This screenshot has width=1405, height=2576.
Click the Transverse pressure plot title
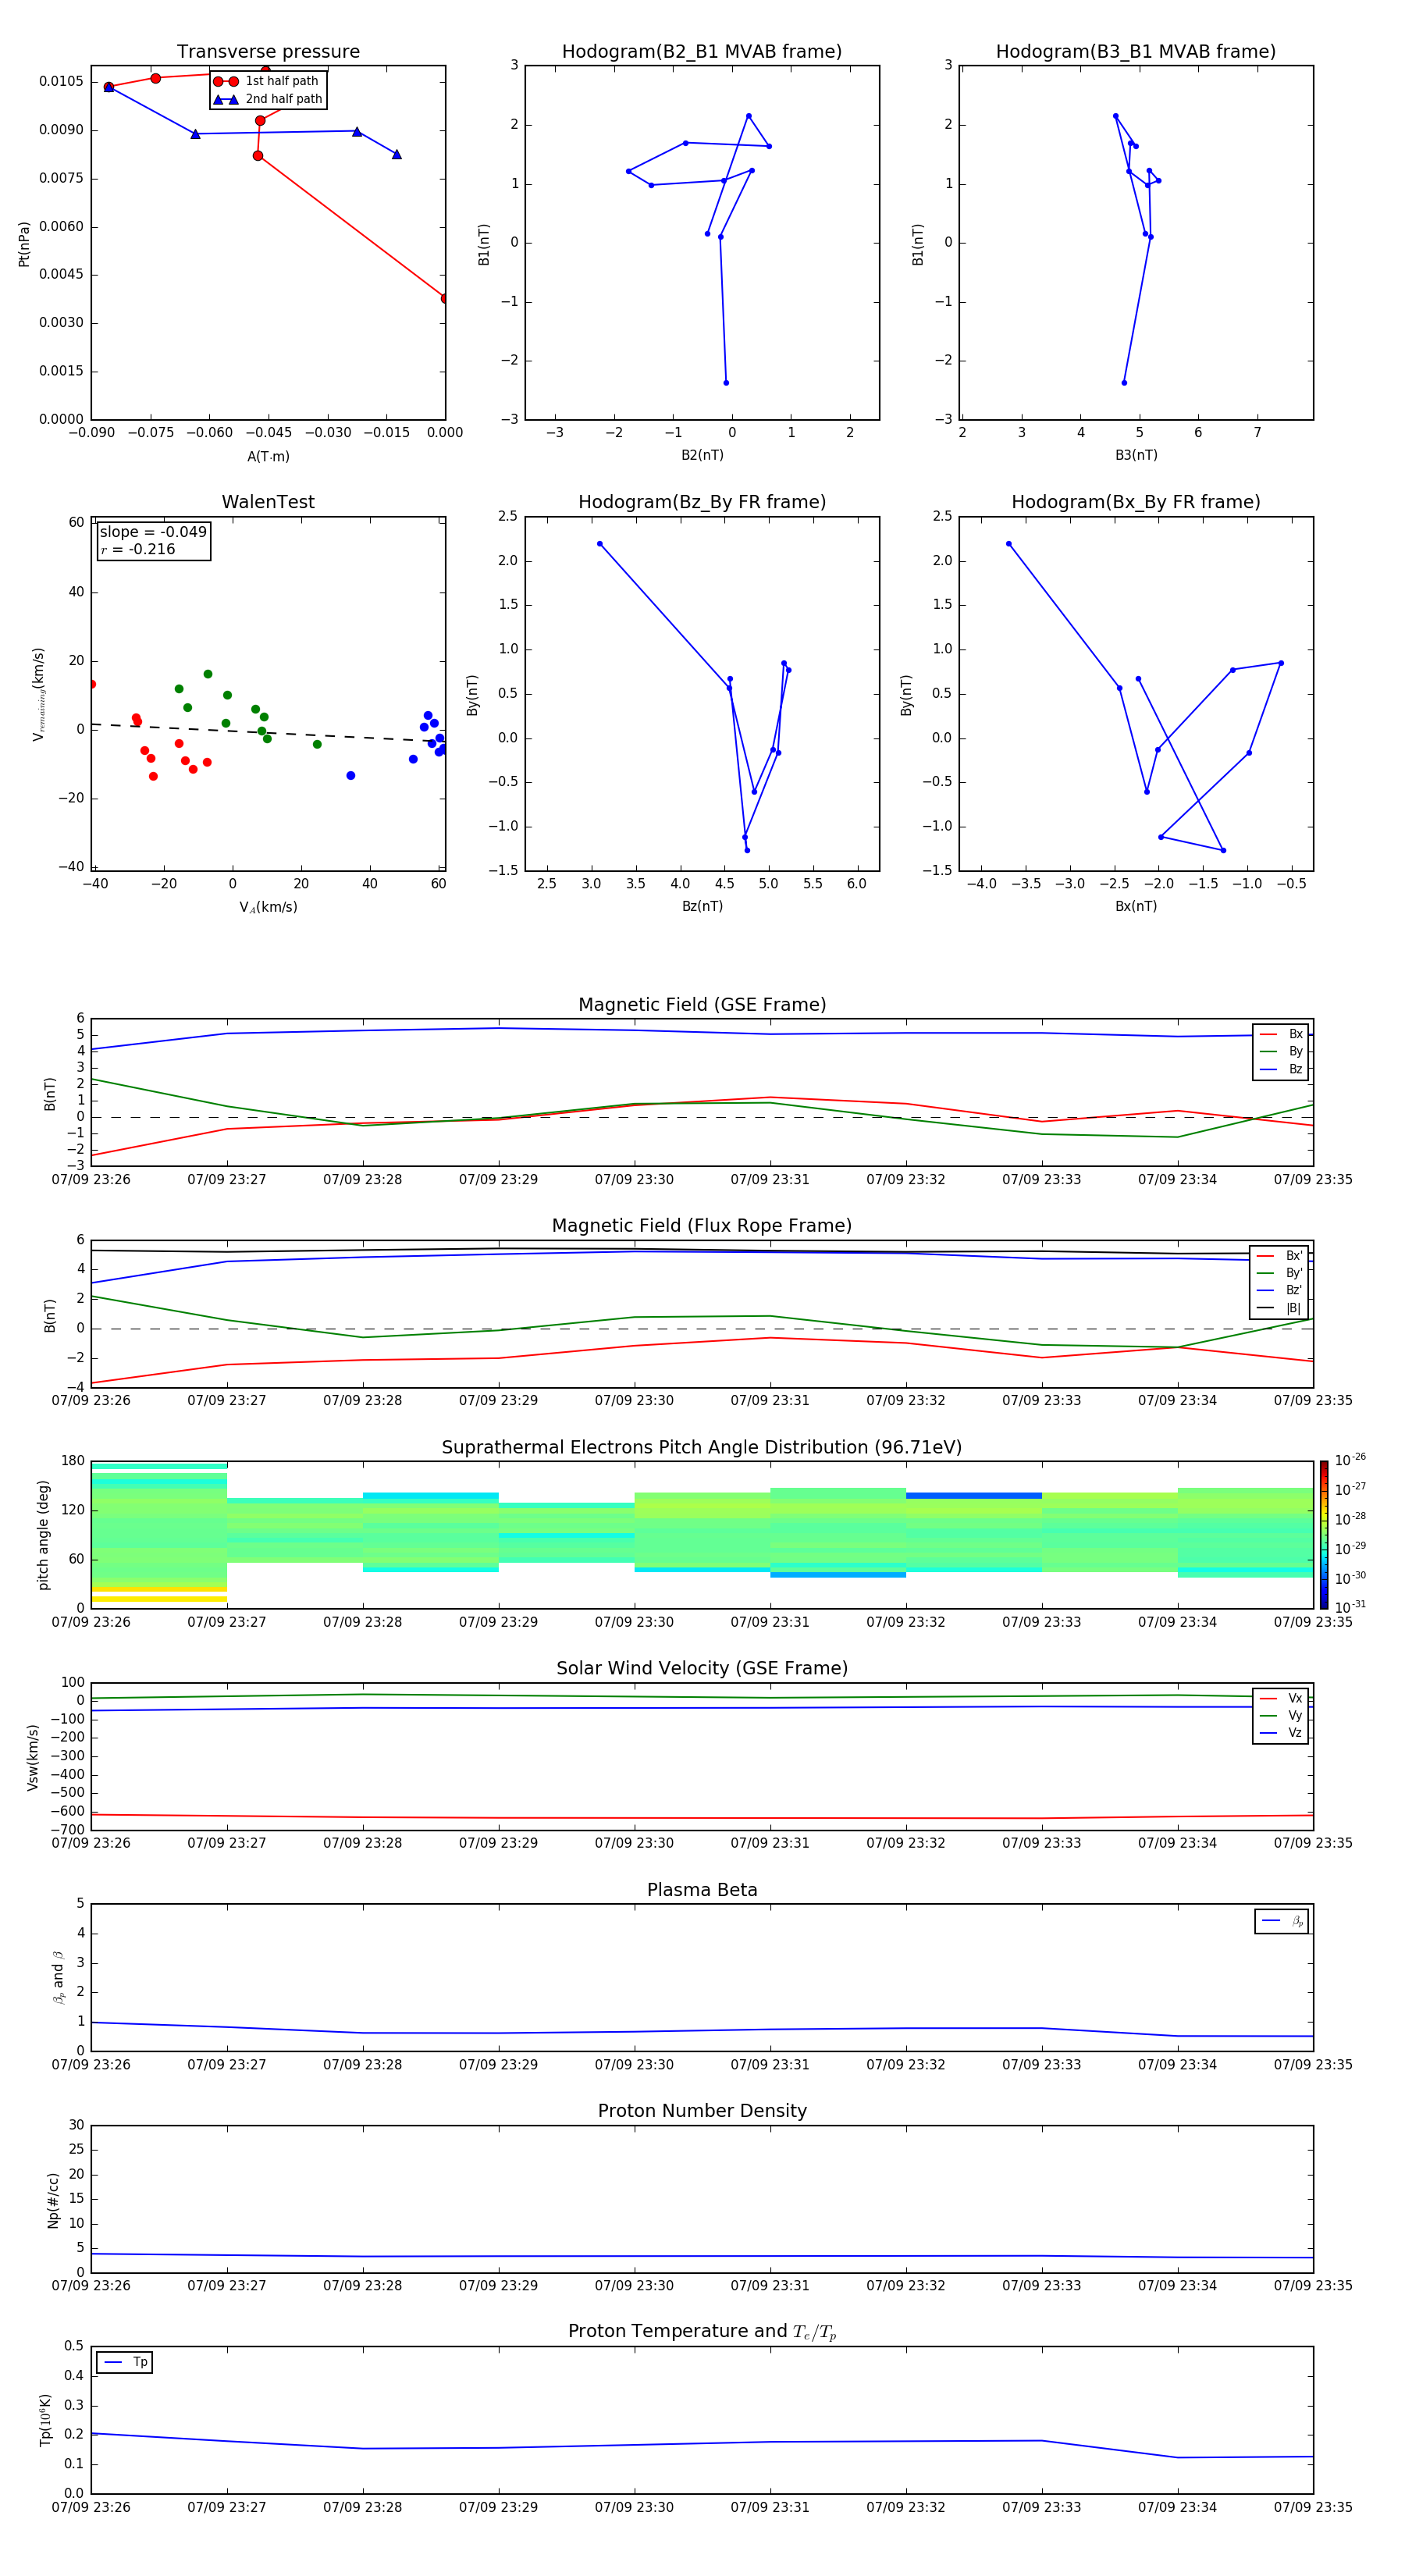[268, 52]
